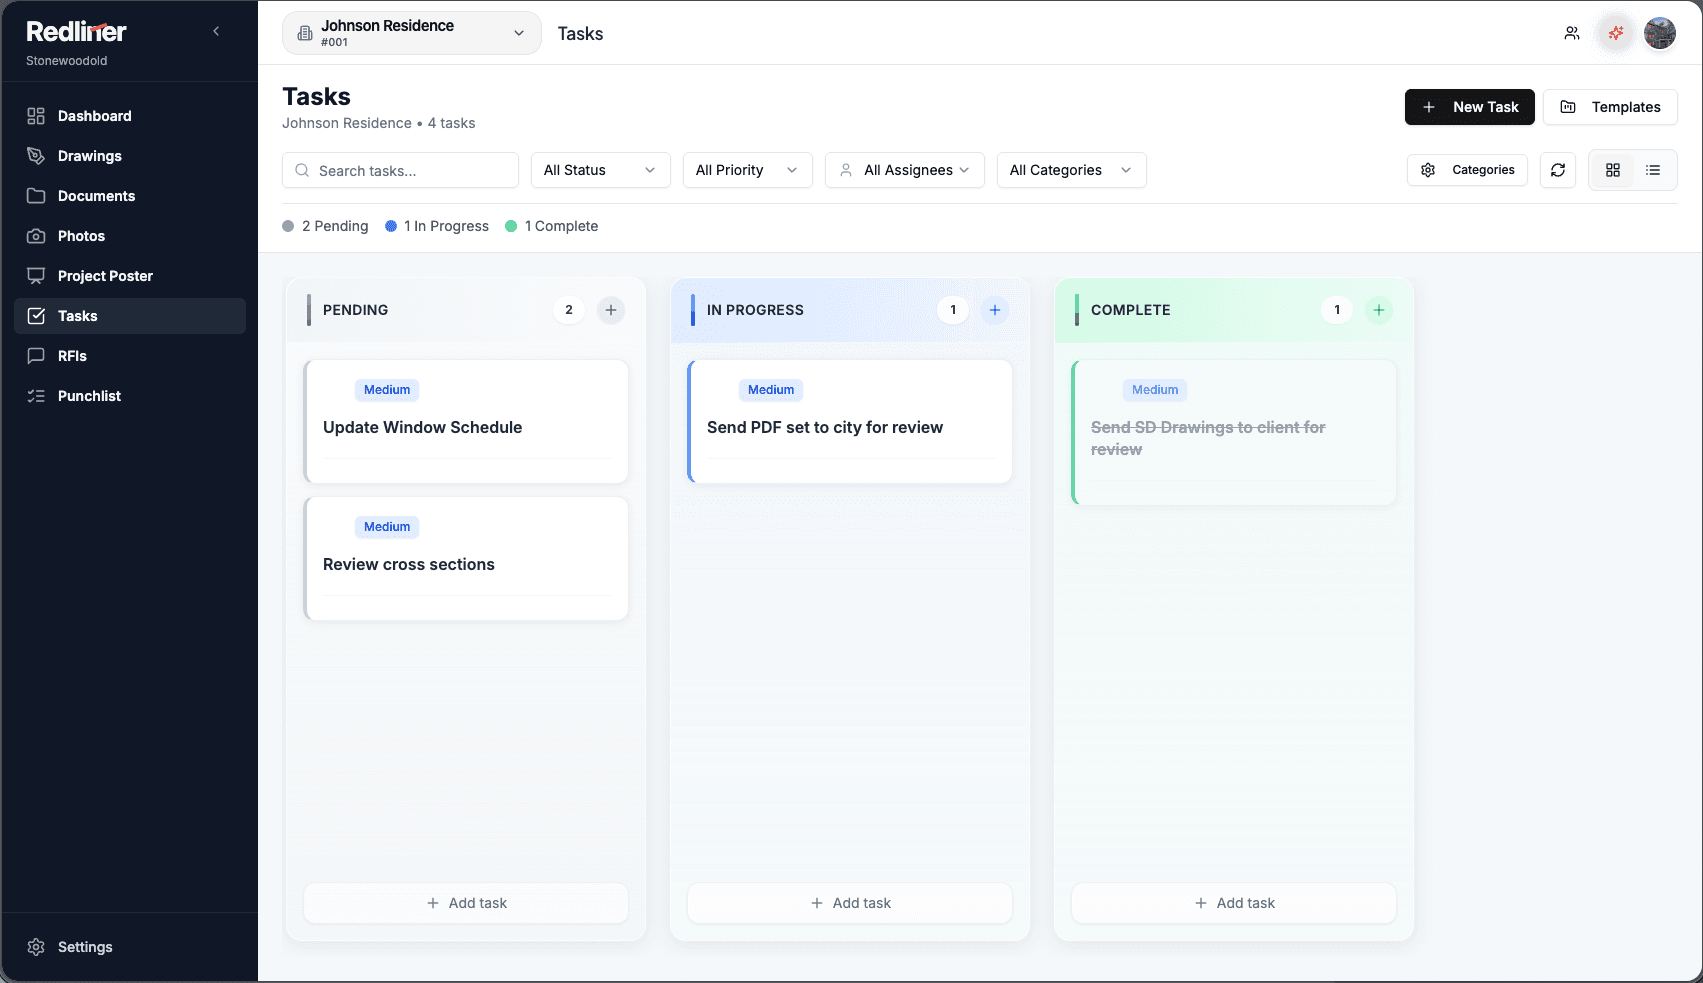Click Add task in In Progress column
The width and height of the screenshot is (1703, 983).
click(x=850, y=903)
